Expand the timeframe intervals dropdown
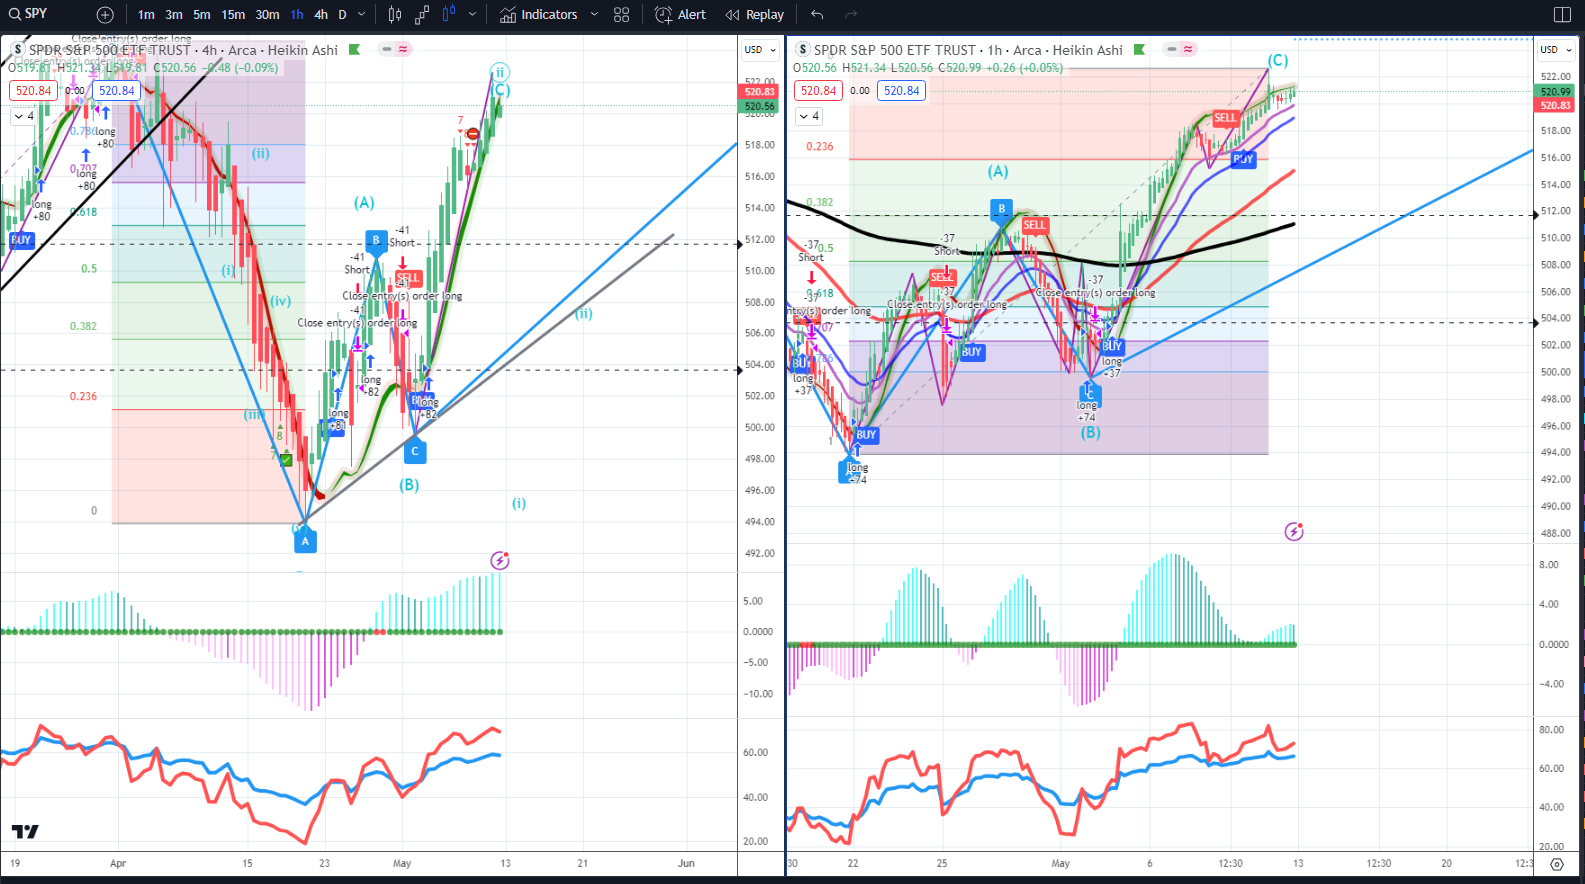This screenshot has height=884, width=1585. click(362, 15)
